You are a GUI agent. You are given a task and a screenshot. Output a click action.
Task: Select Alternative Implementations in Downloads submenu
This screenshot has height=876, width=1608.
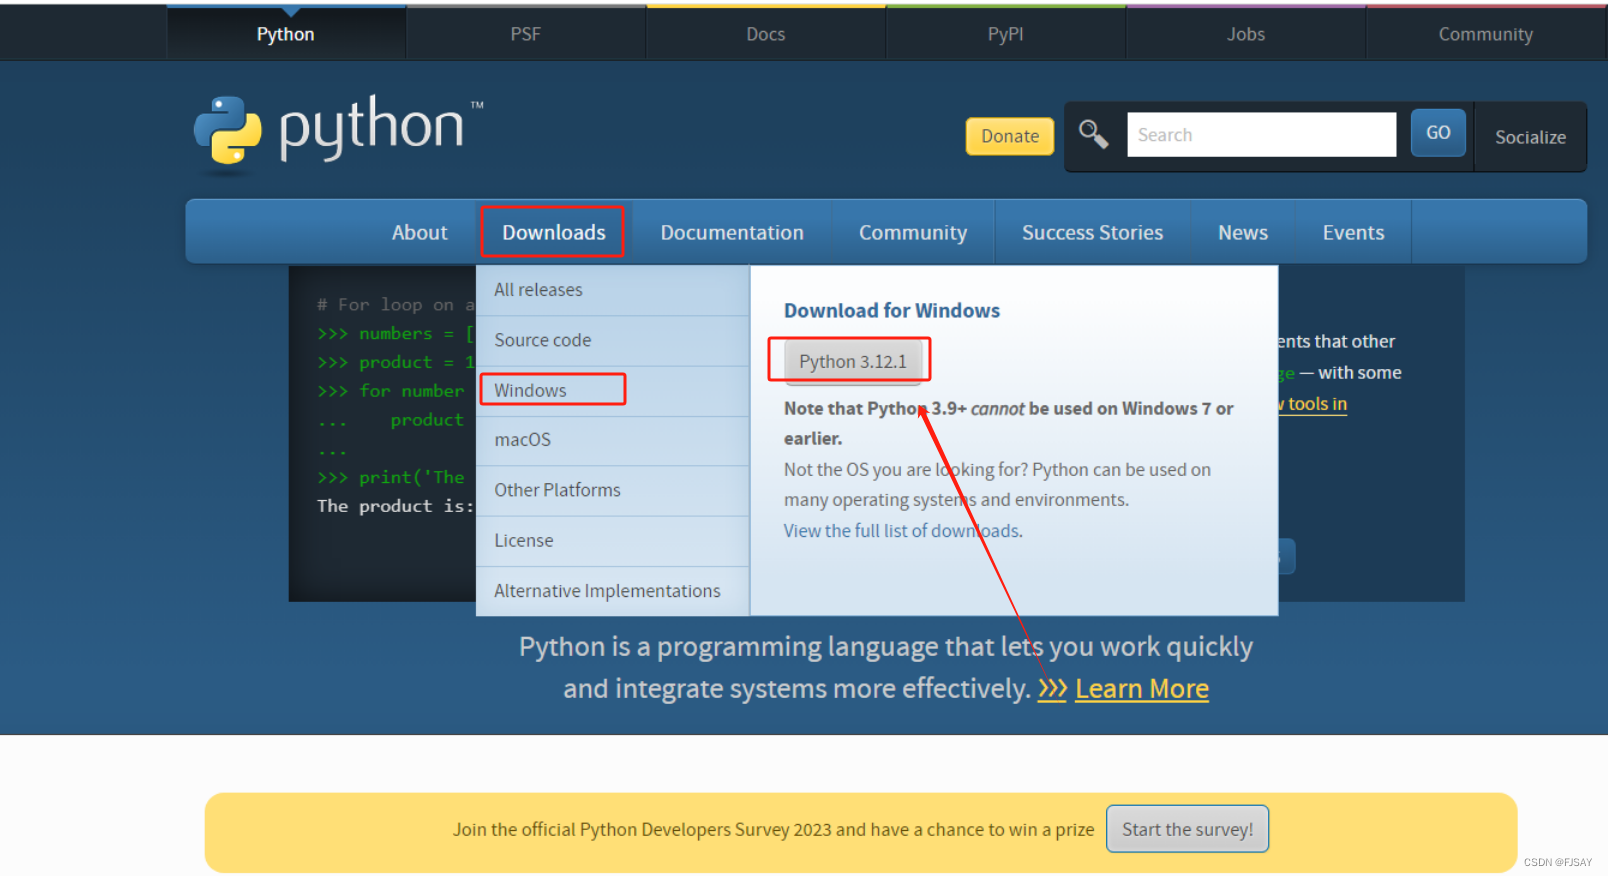pos(613,591)
